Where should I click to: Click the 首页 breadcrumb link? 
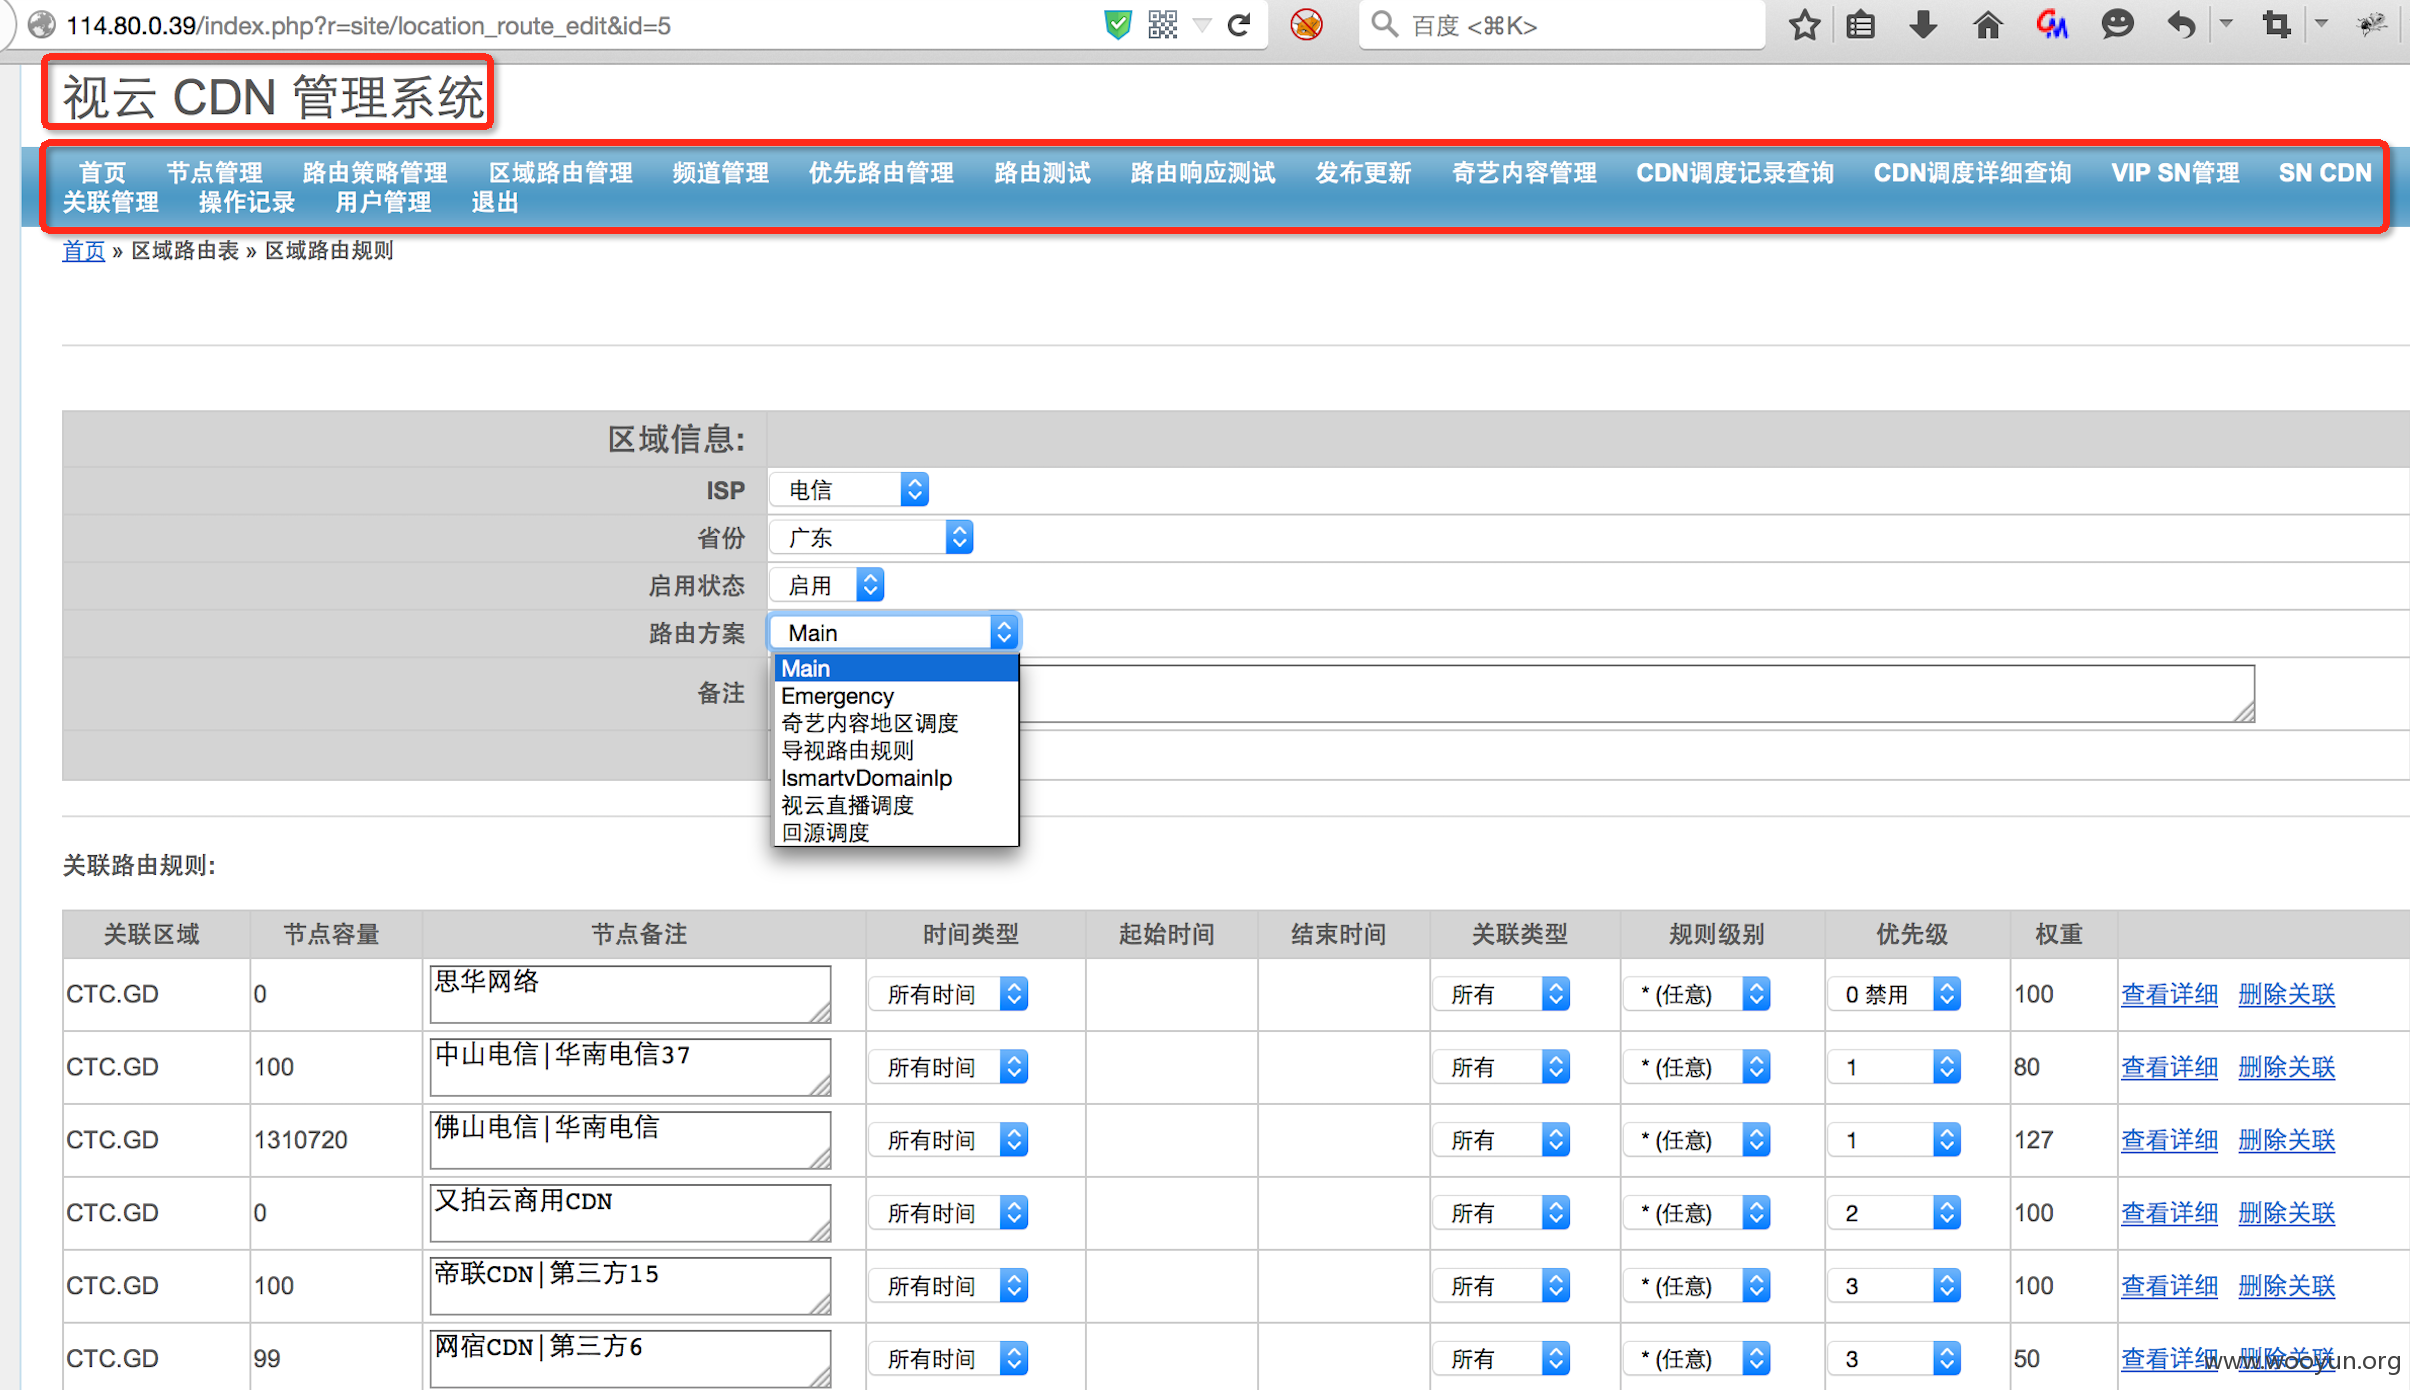pyautogui.click(x=83, y=250)
